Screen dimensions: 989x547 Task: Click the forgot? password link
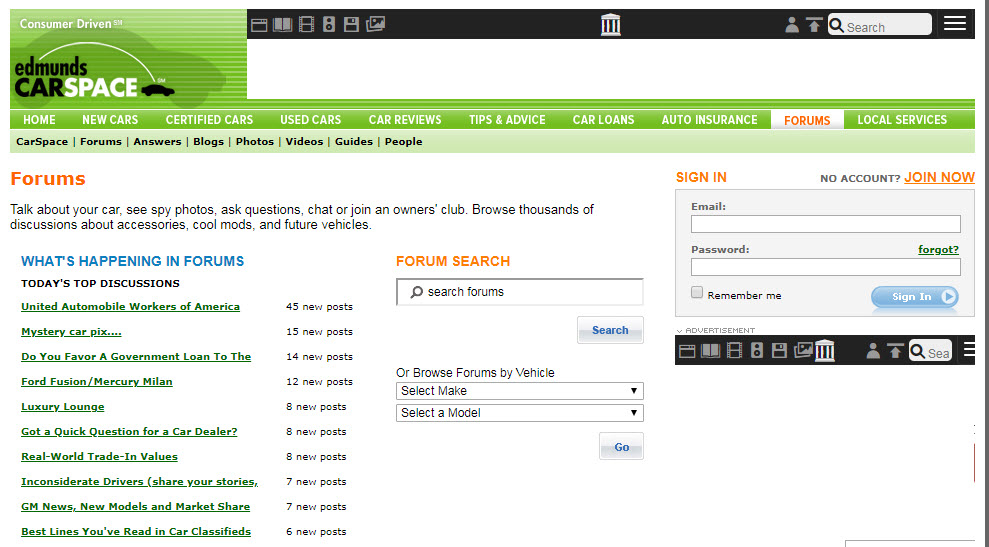[939, 250]
